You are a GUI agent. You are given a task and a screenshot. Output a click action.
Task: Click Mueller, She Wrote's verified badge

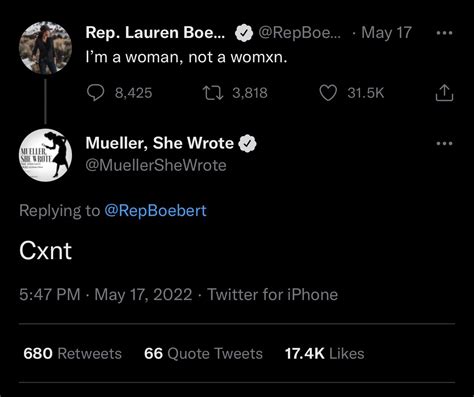[x=247, y=143]
